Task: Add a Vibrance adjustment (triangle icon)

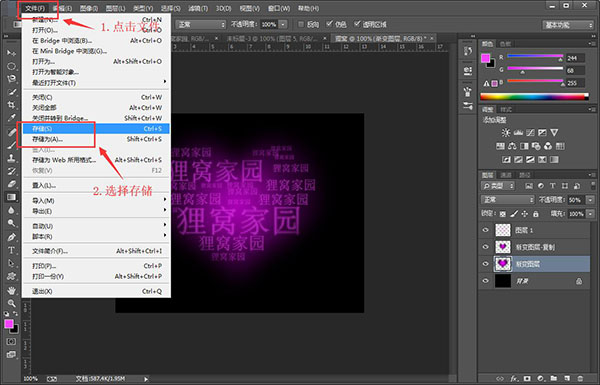Action: (x=554, y=133)
